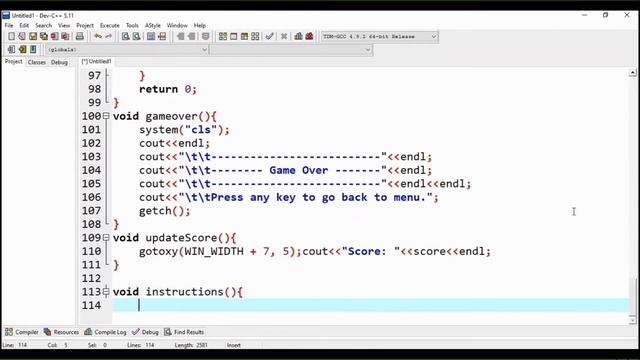The height and width of the screenshot is (360, 640).
Task: Click the Redo arrow icon
Action: 109,36
